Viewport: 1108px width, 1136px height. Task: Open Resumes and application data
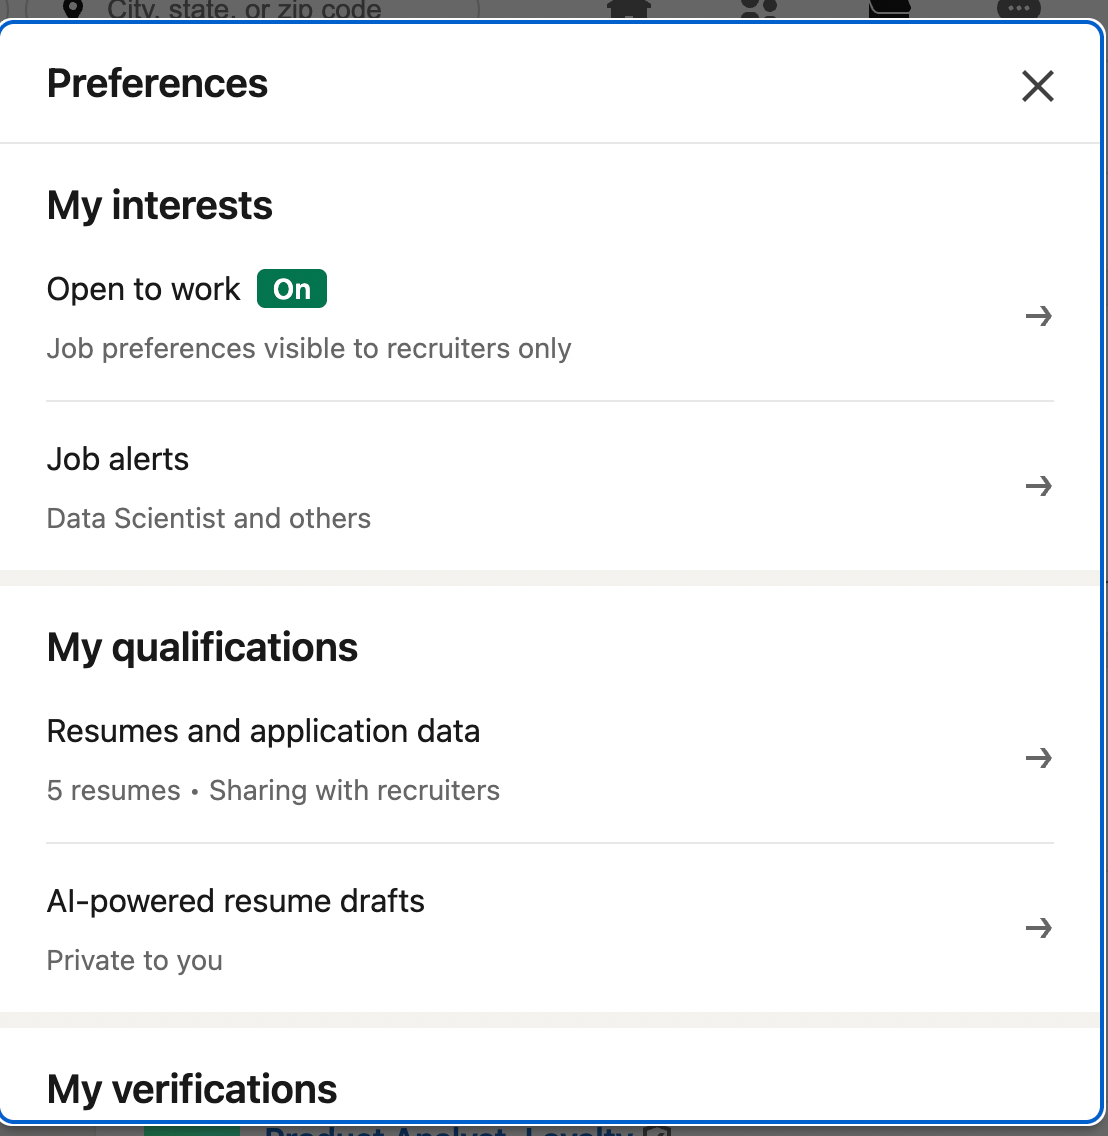coord(263,732)
